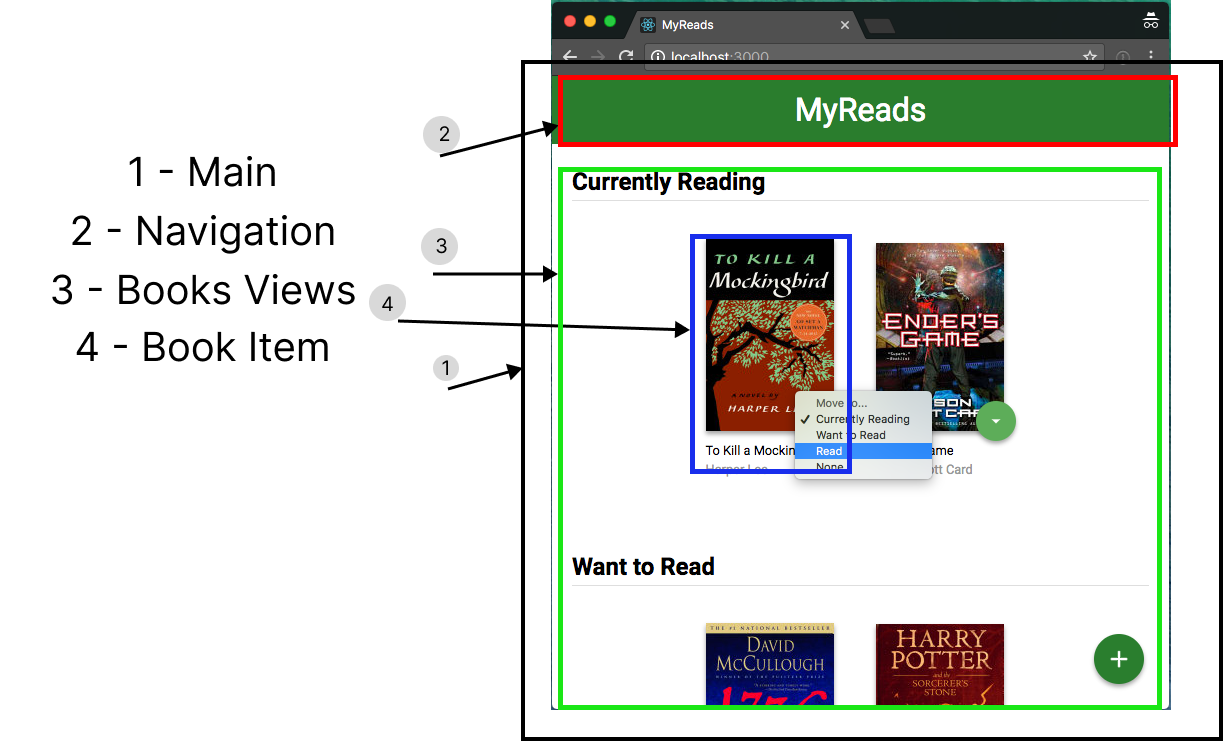Click the yellow minimize window button
The width and height of the screenshot is (1223, 741).
tap(590, 21)
